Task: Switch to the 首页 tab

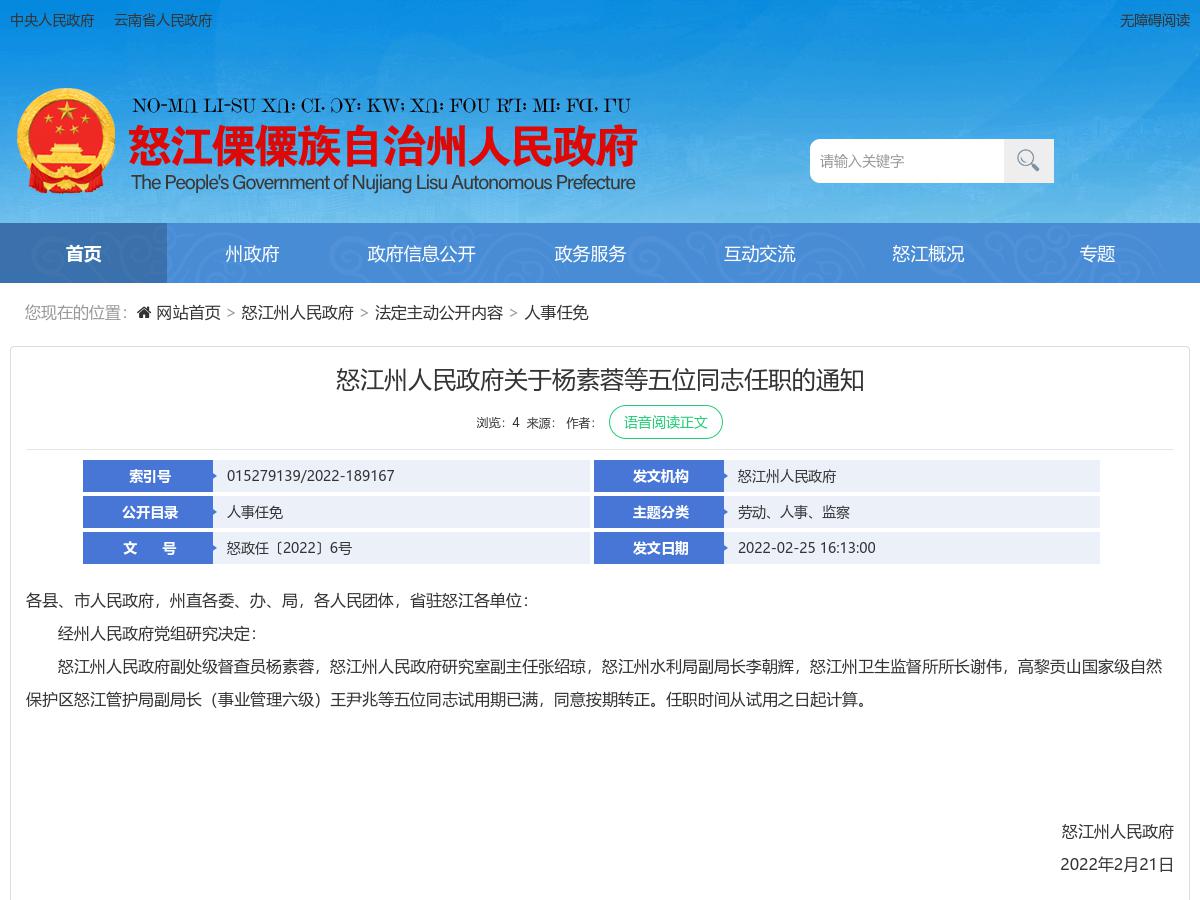Action: click(x=83, y=253)
